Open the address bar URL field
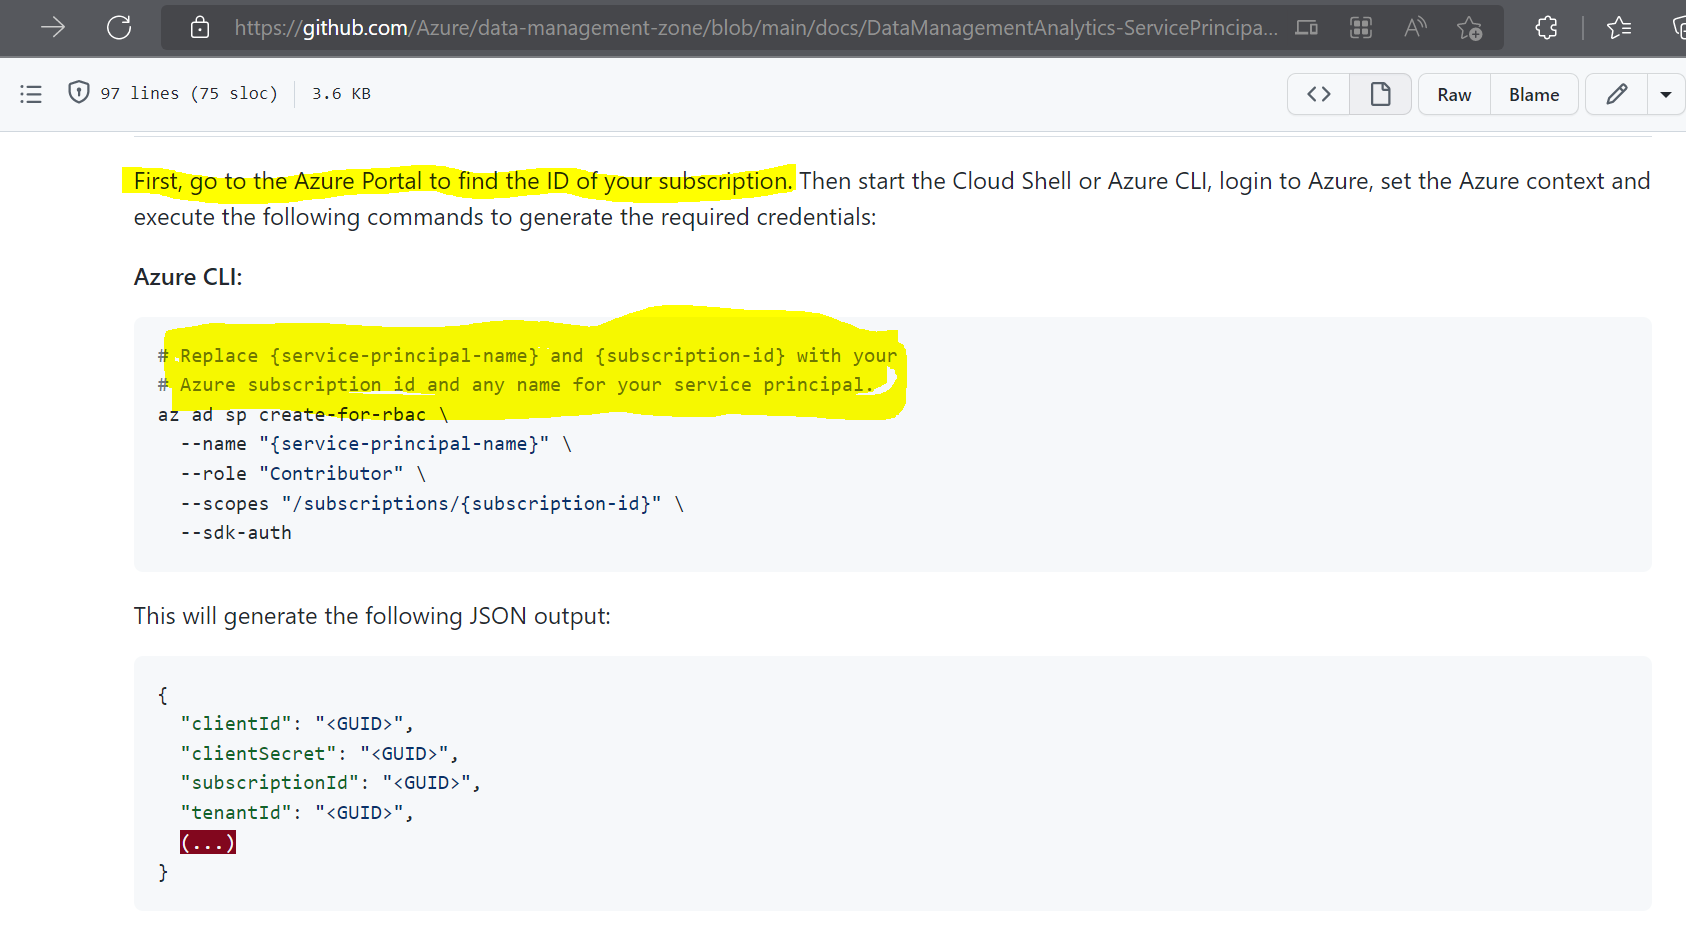The width and height of the screenshot is (1686, 930). click(x=700, y=27)
